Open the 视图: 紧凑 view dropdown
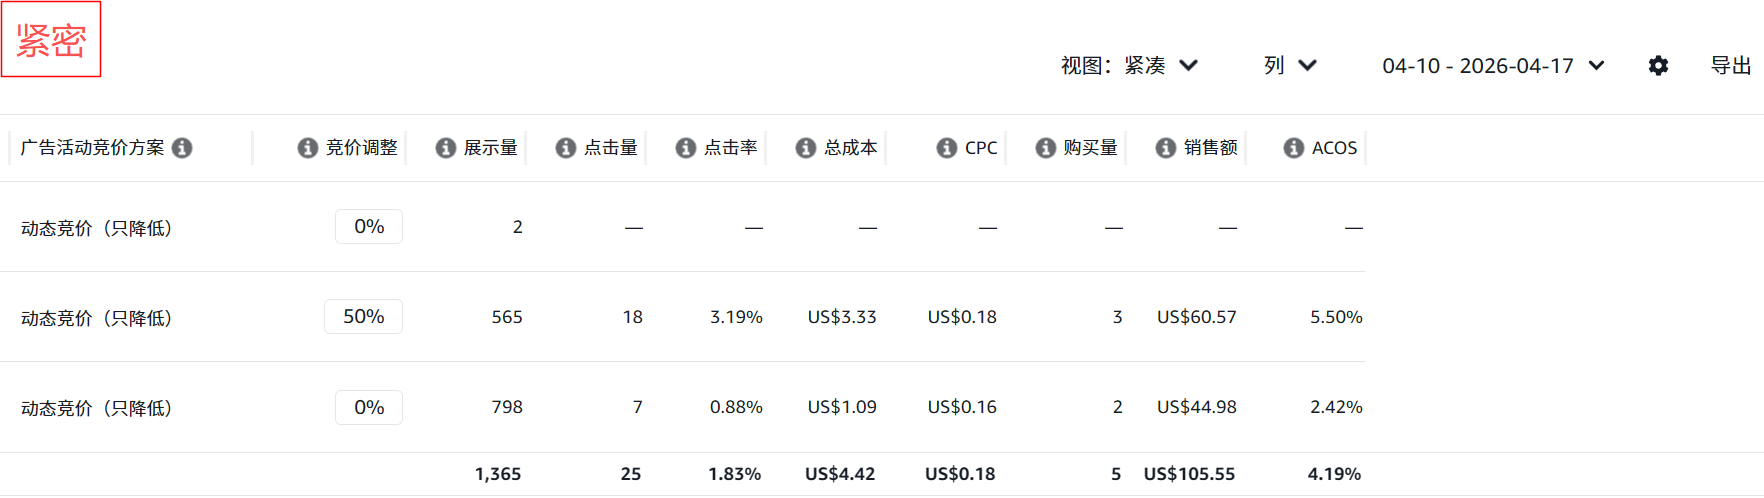The height and width of the screenshot is (498, 1764). [1129, 66]
